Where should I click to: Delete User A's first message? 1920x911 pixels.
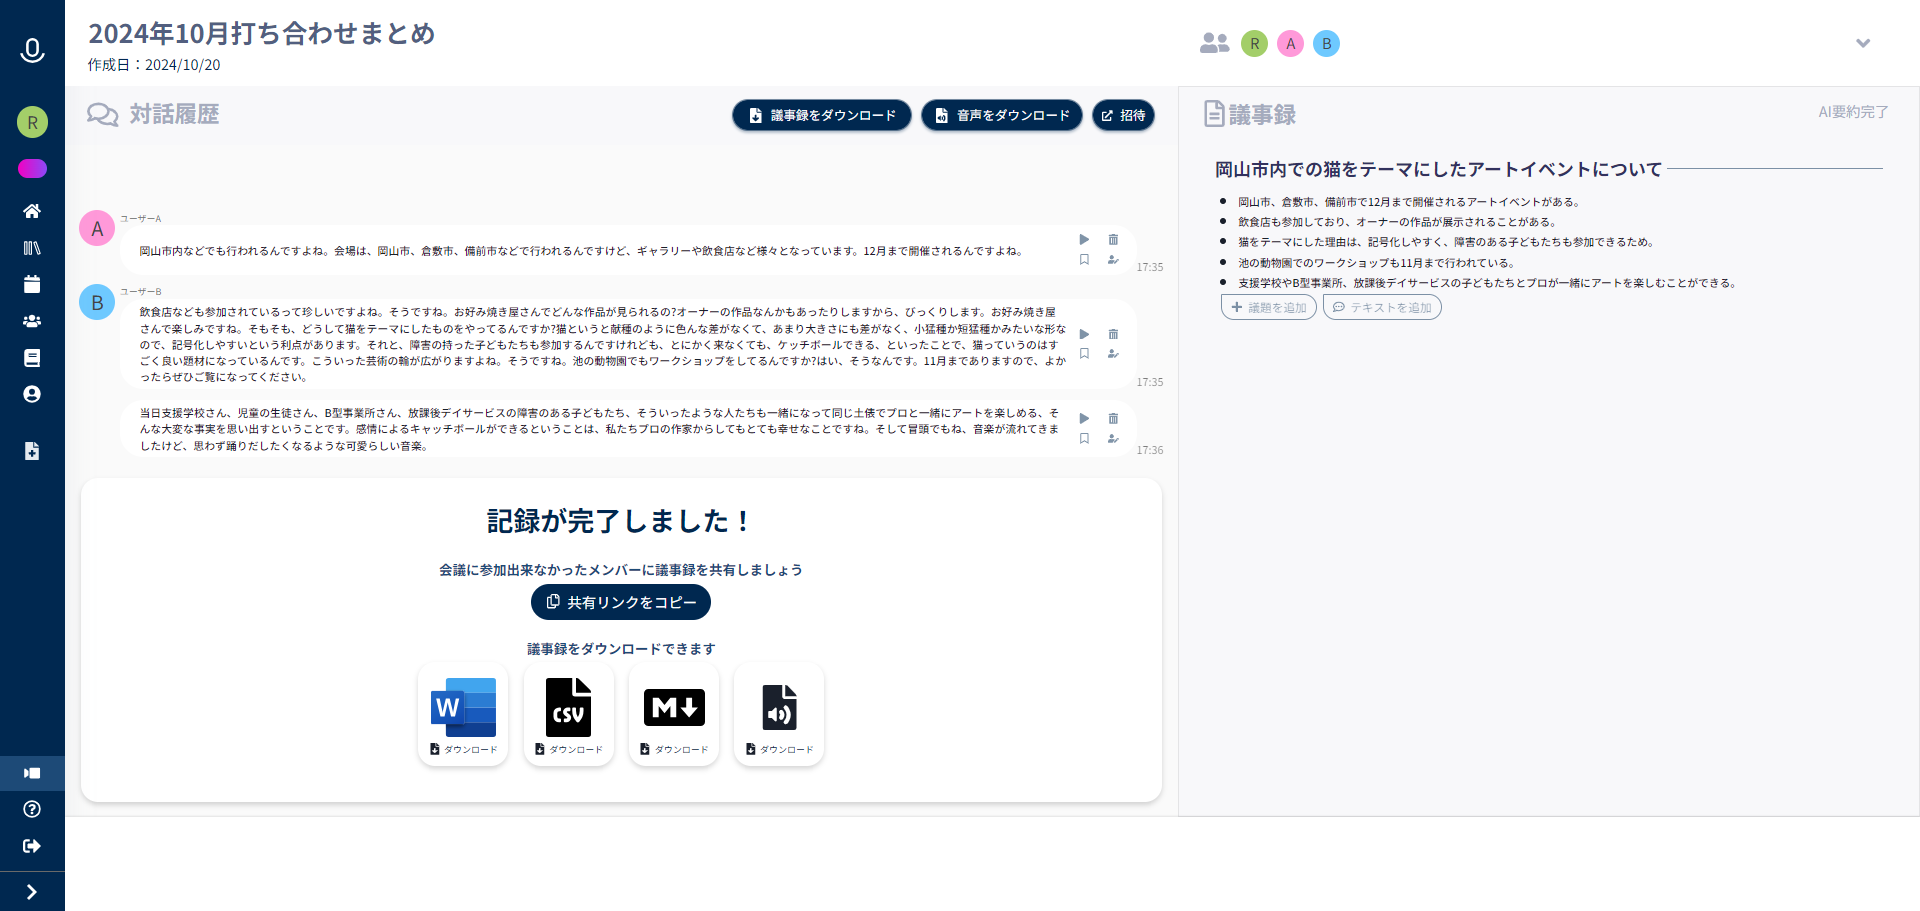(x=1113, y=240)
